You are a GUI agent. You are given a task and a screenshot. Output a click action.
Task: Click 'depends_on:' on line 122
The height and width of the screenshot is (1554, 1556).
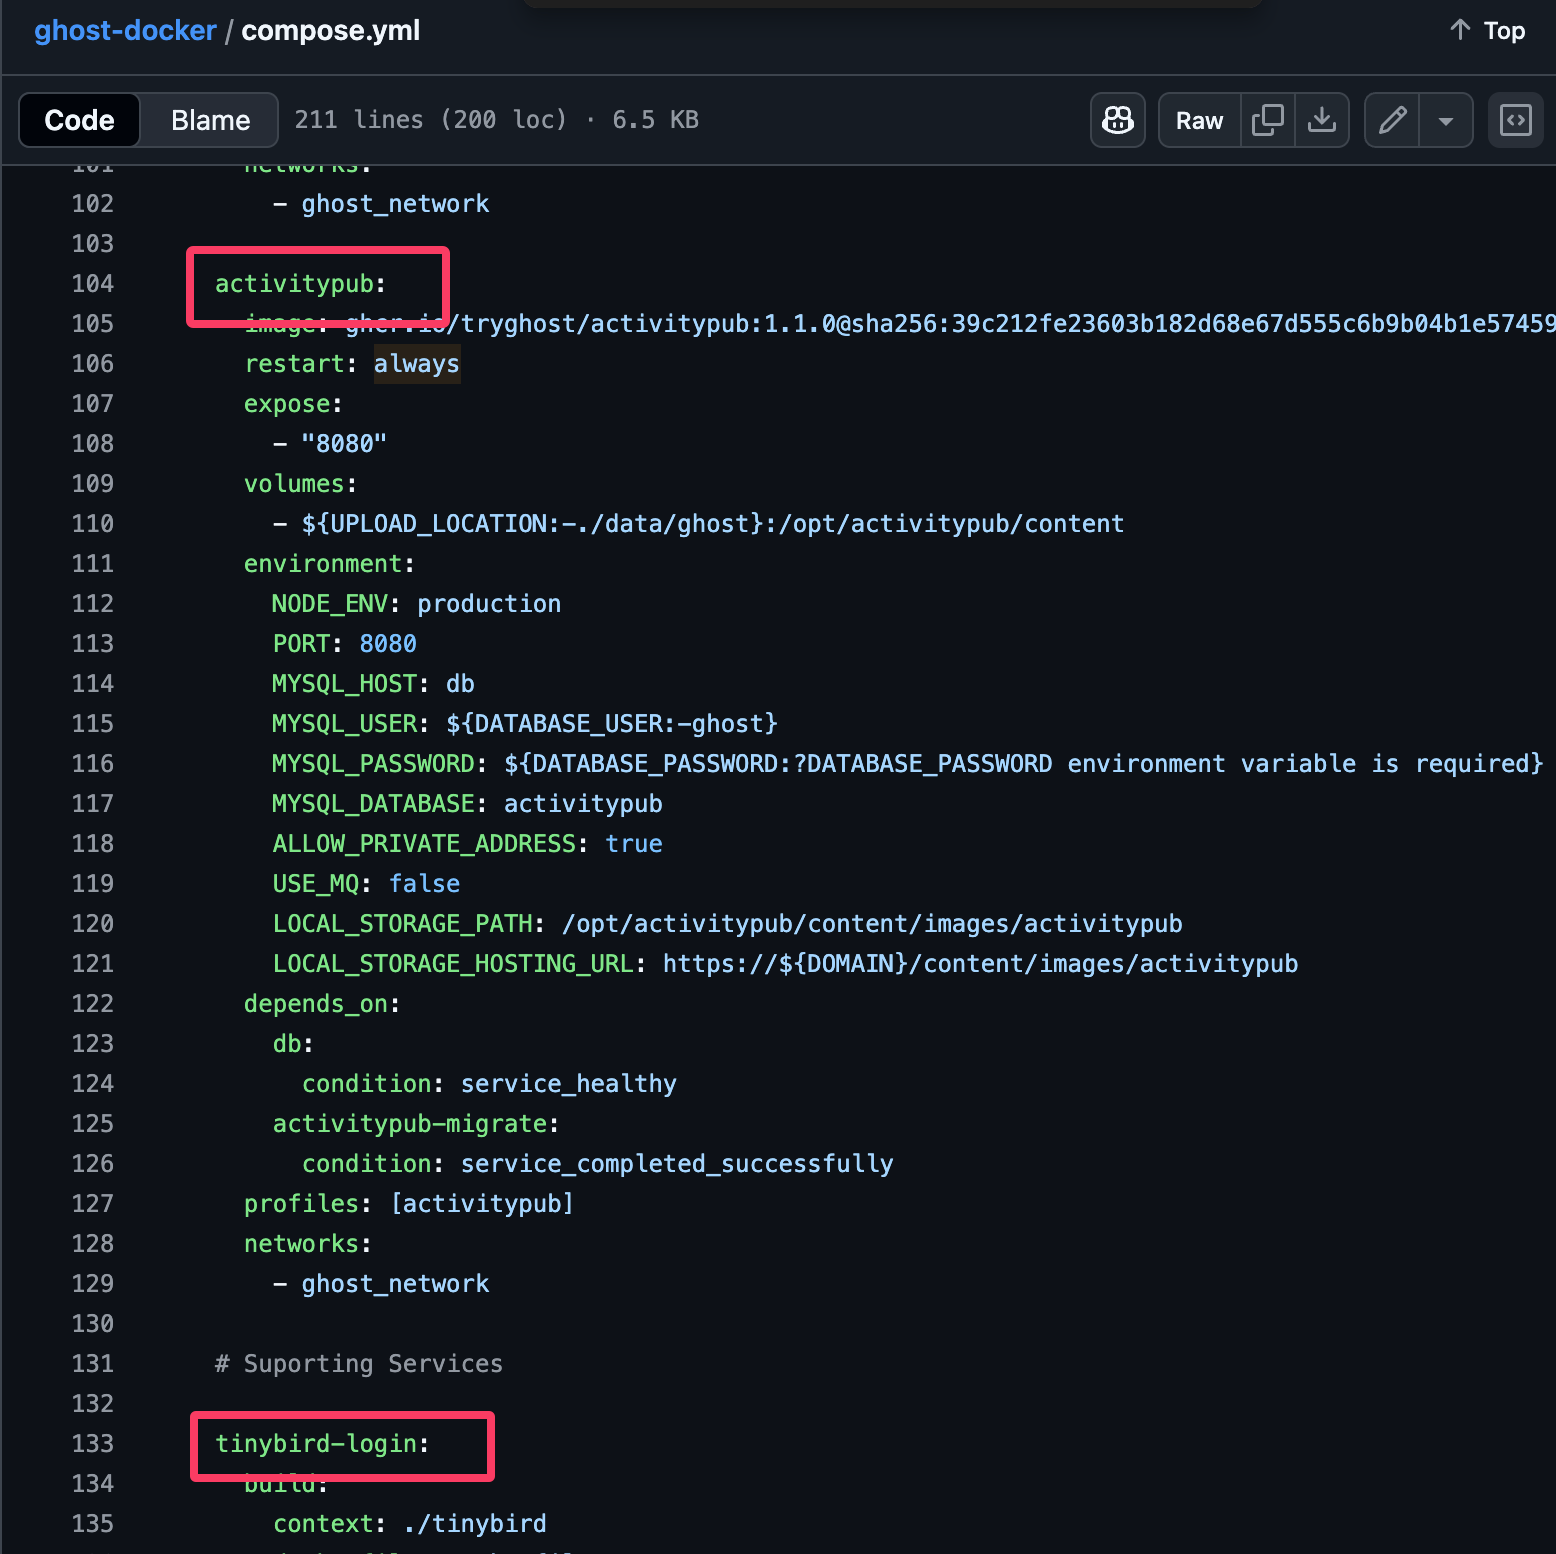[322, 1004]
